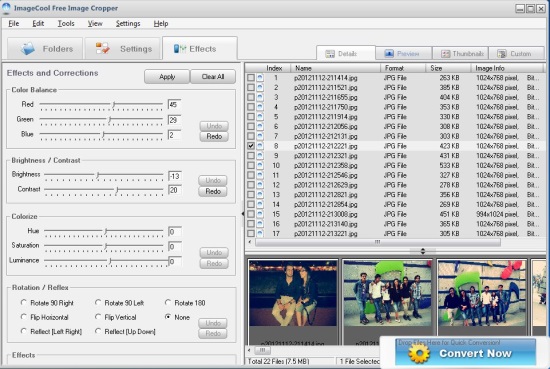Click the Apply button

tap(167, 76)
